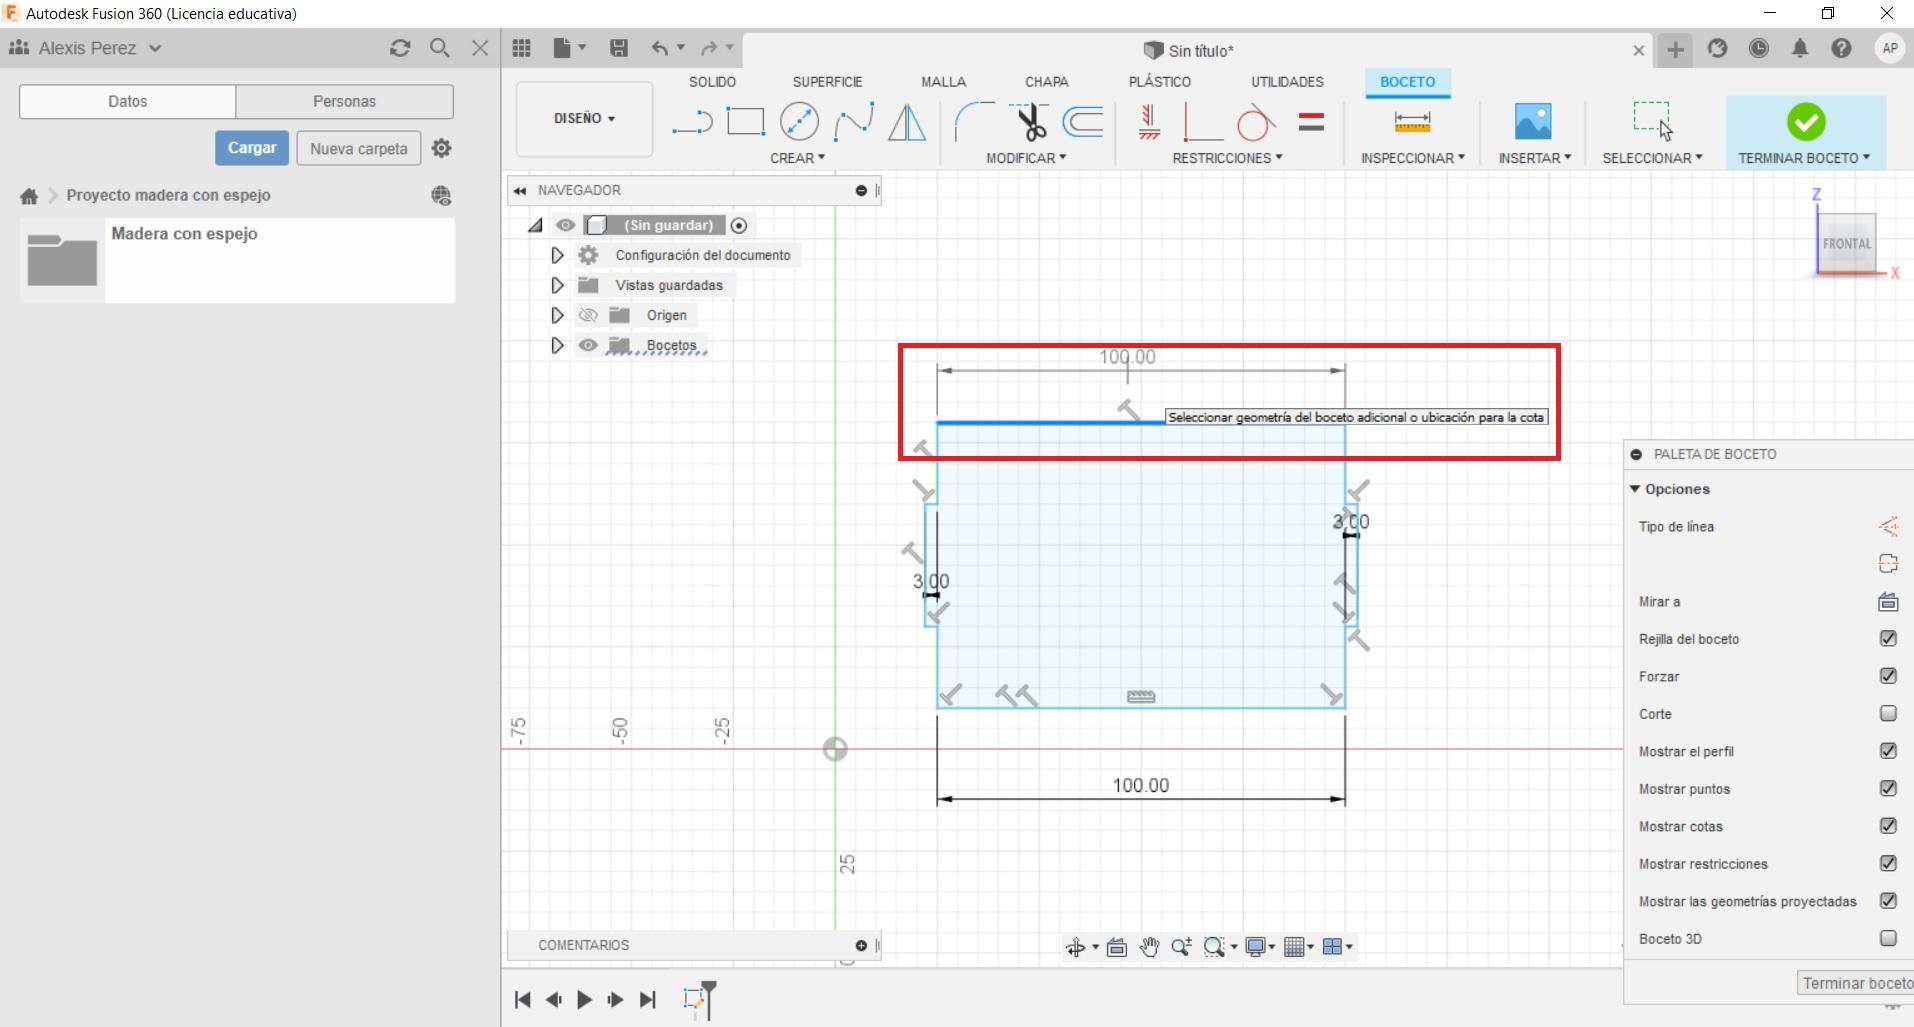Click the Nueva carpeta button
The height and width of the screenshot is (1027, 1914).
359,148
